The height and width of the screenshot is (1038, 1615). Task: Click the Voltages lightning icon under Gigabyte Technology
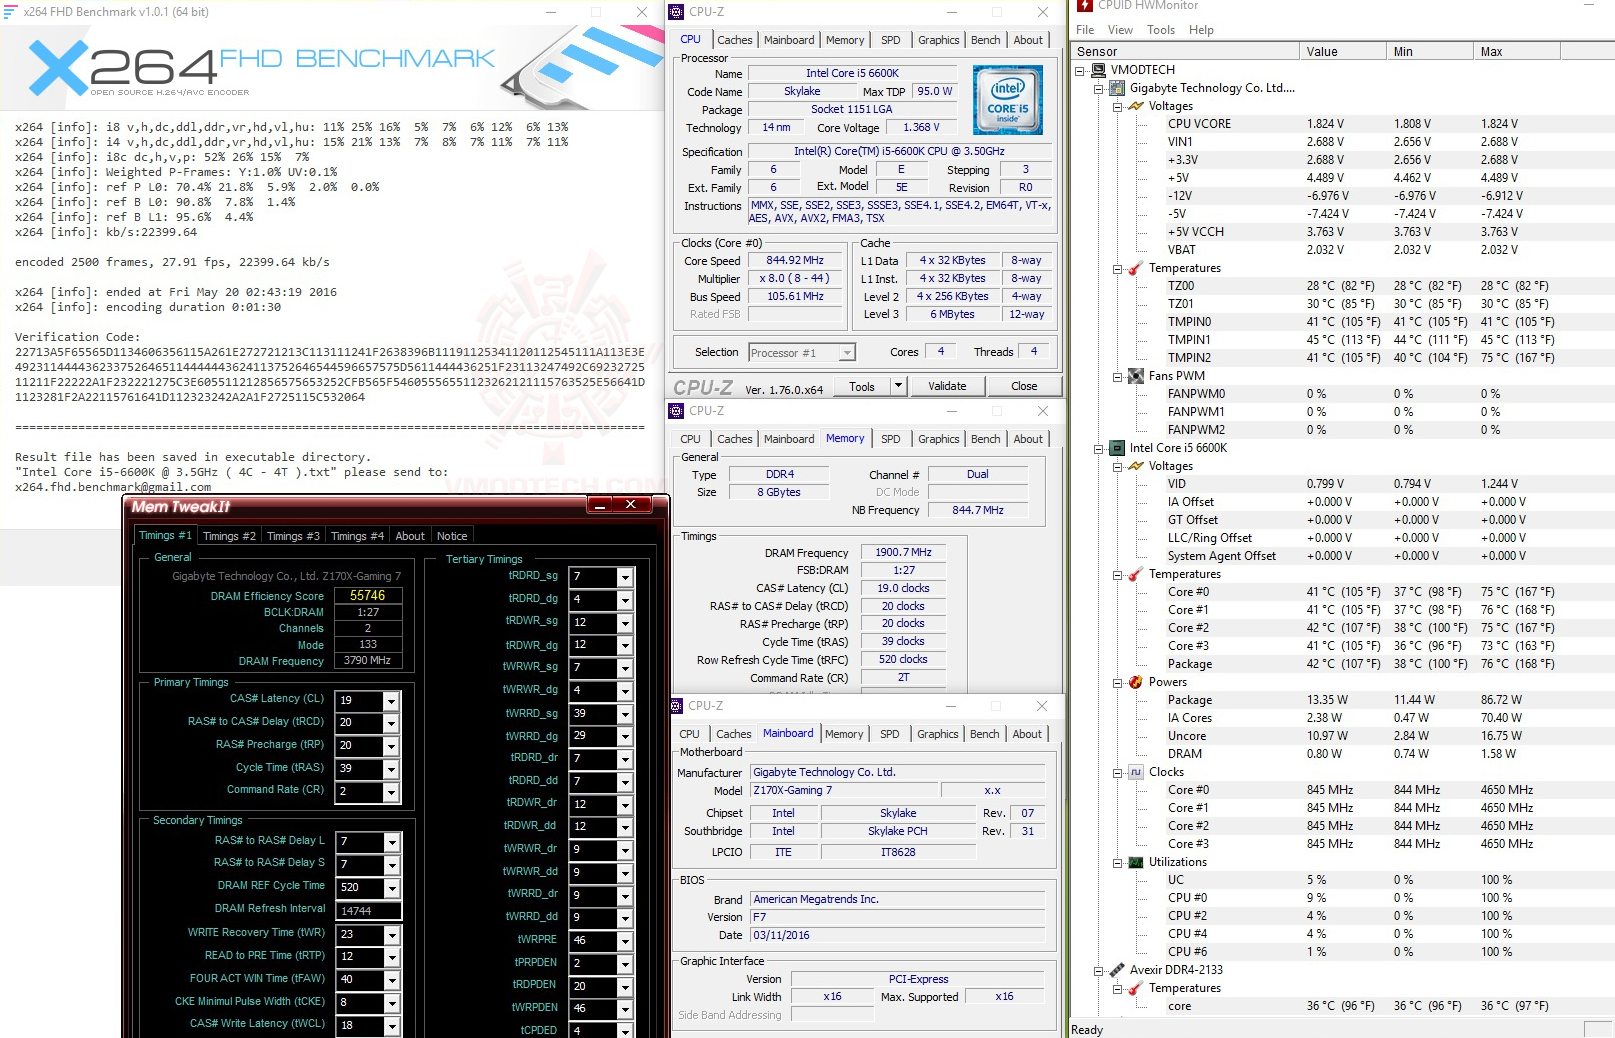pyautogui.click(x=1136, y=106)
